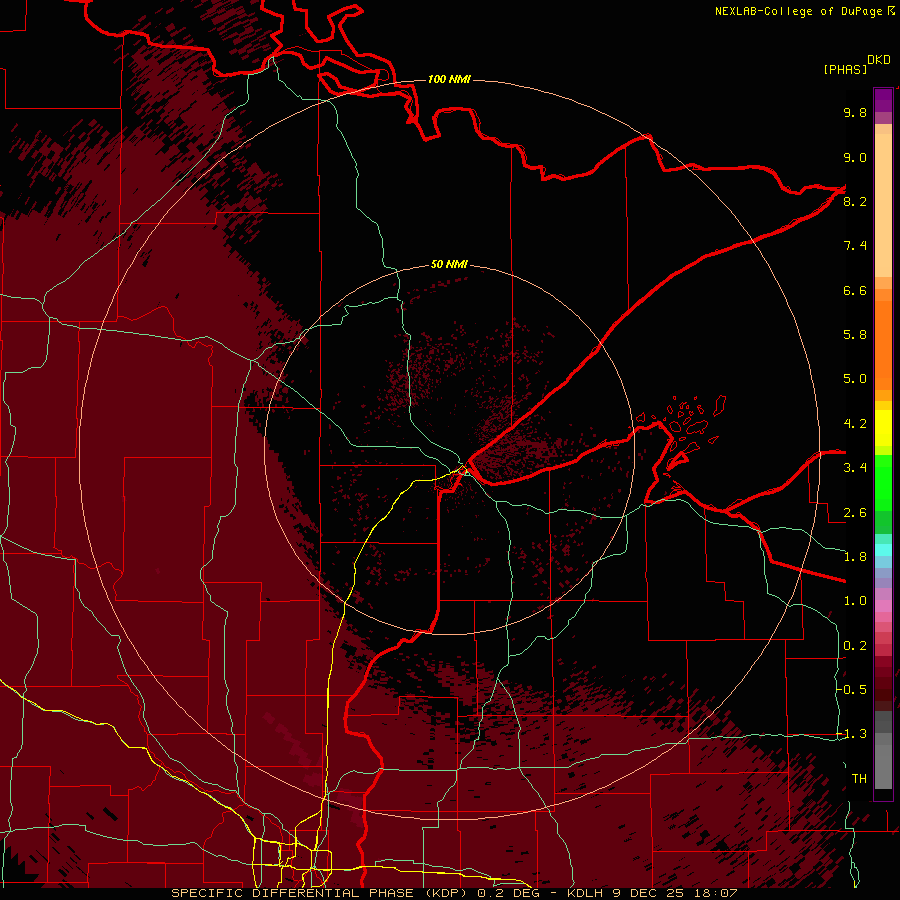Click the NEXLAB-College of DuPage title text
This screenshot has height=900, width=900.
(799, 11)
